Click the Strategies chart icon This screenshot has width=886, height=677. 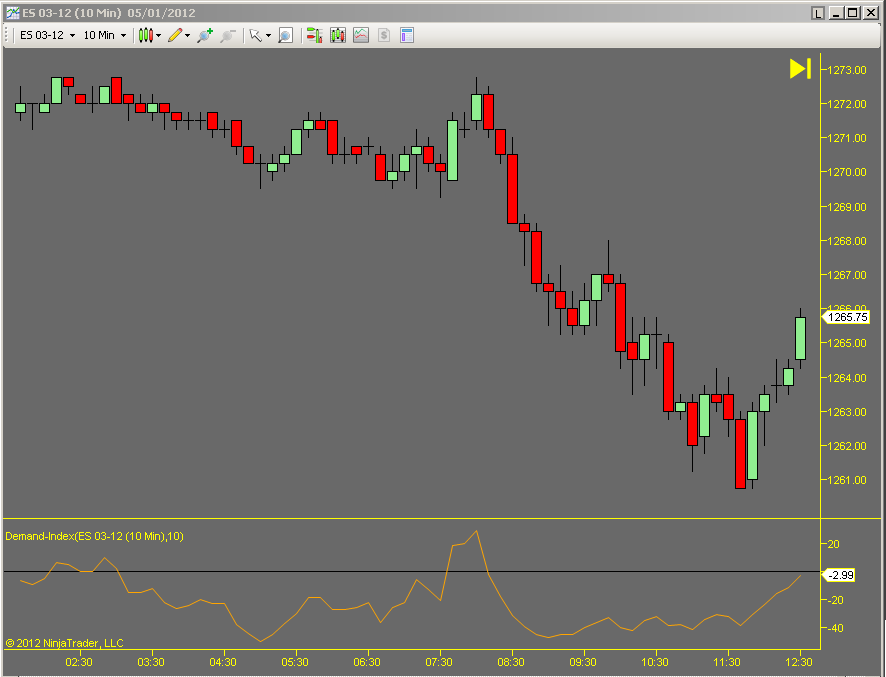361,35
